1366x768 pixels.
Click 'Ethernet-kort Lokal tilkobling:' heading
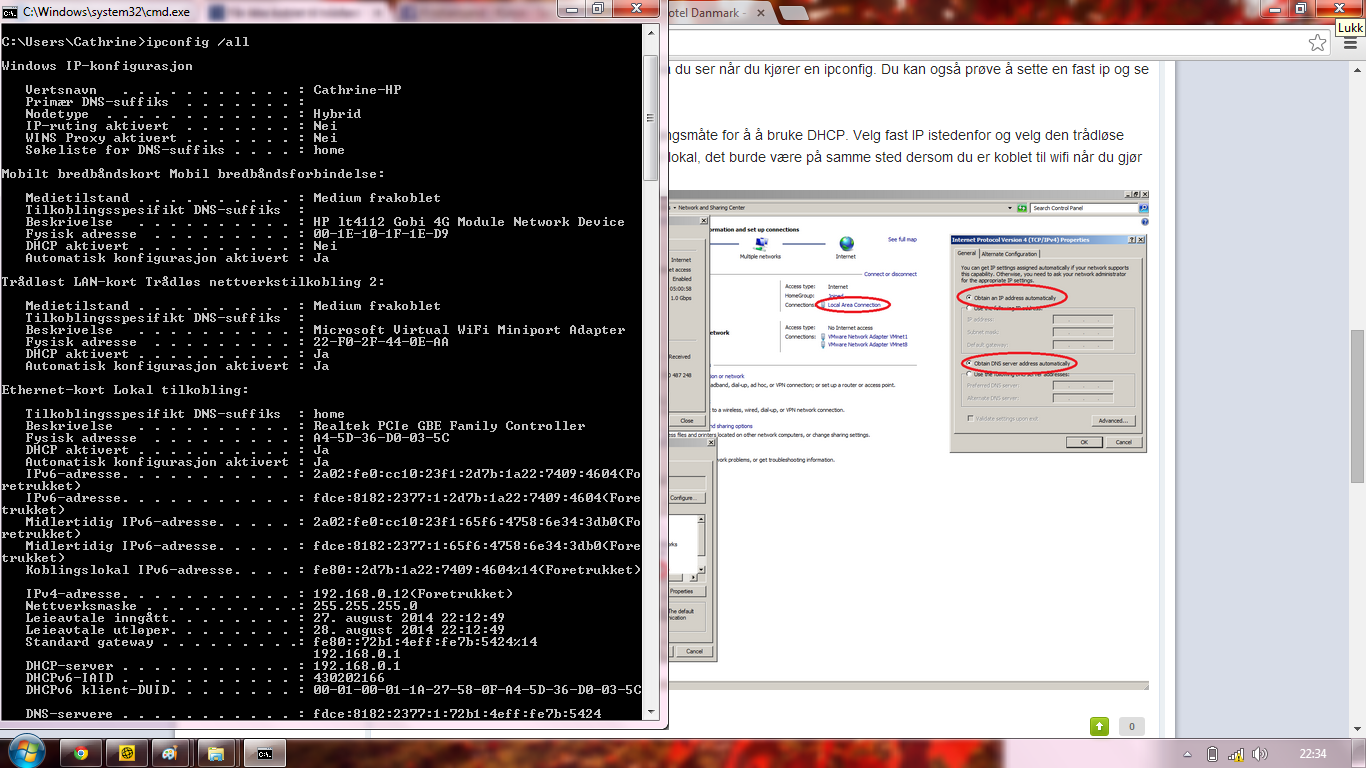click(x=125, y=390)
